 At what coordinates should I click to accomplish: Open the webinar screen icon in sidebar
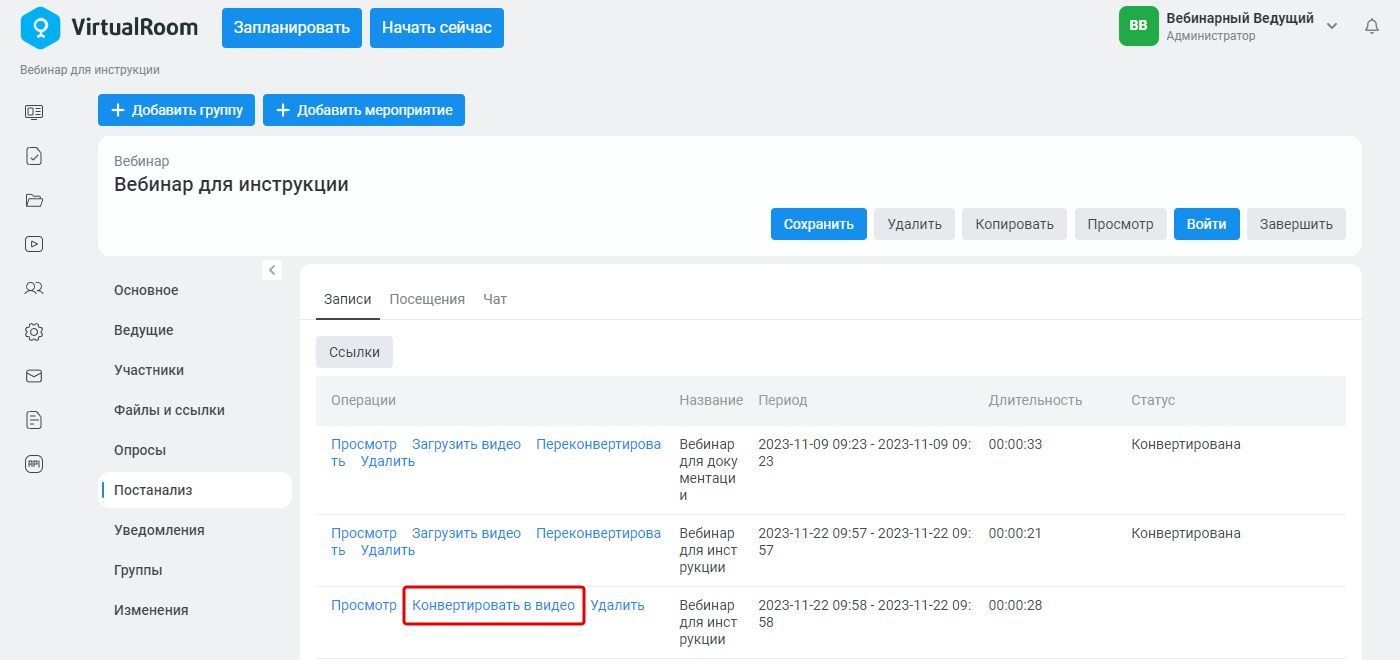[34, 112]
